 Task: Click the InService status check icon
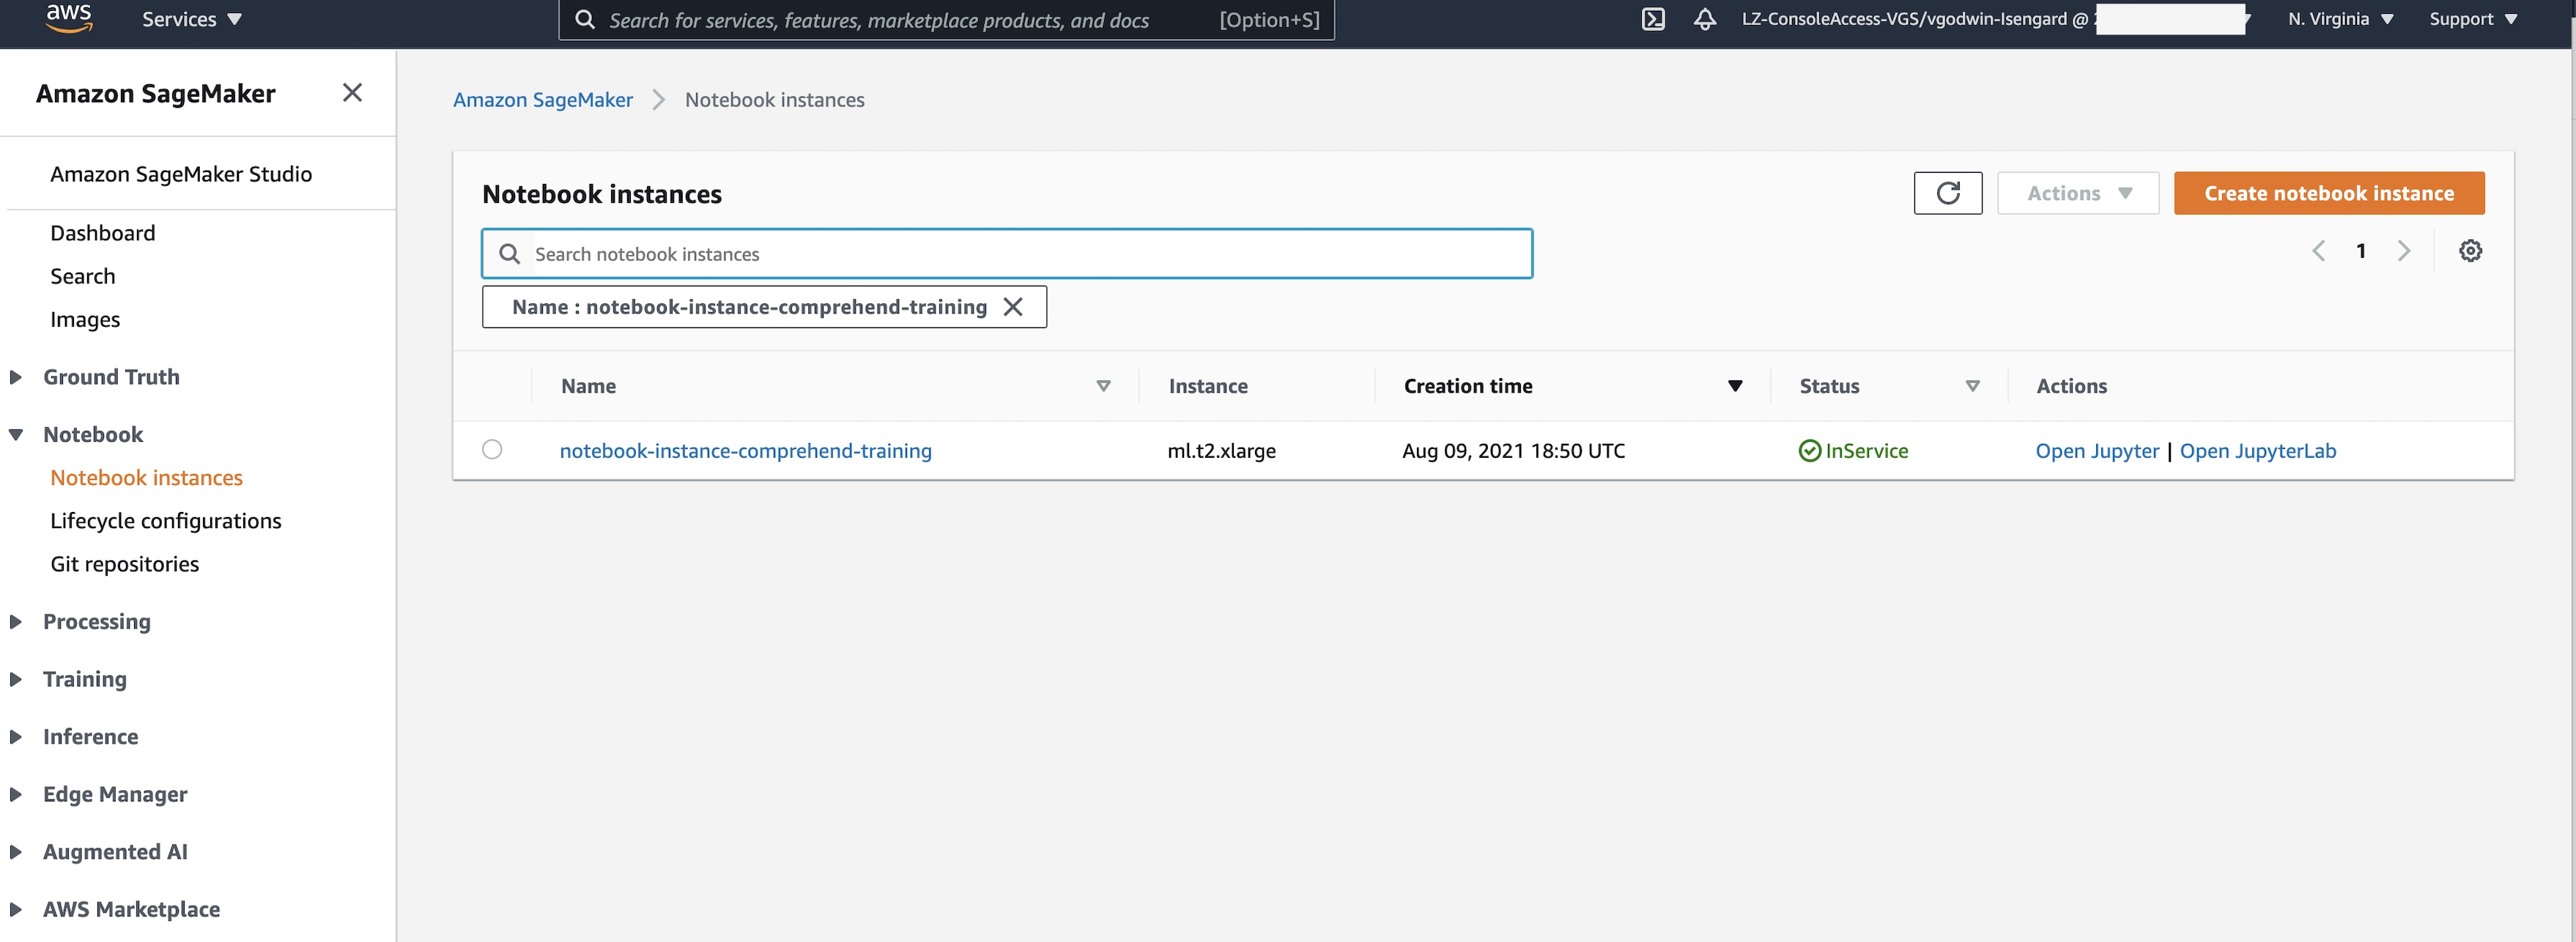1809,451
